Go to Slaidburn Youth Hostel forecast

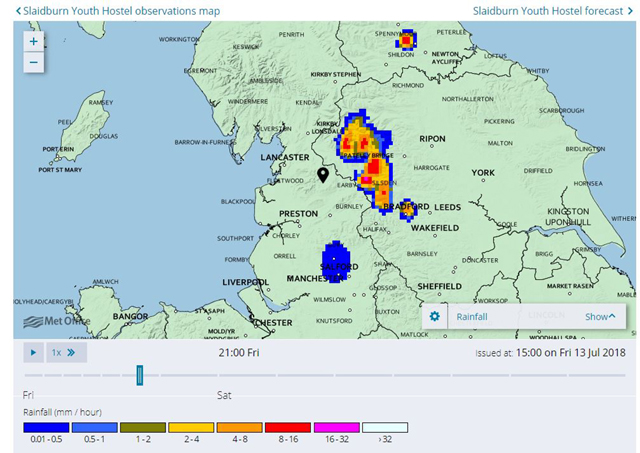click(549, 11)
